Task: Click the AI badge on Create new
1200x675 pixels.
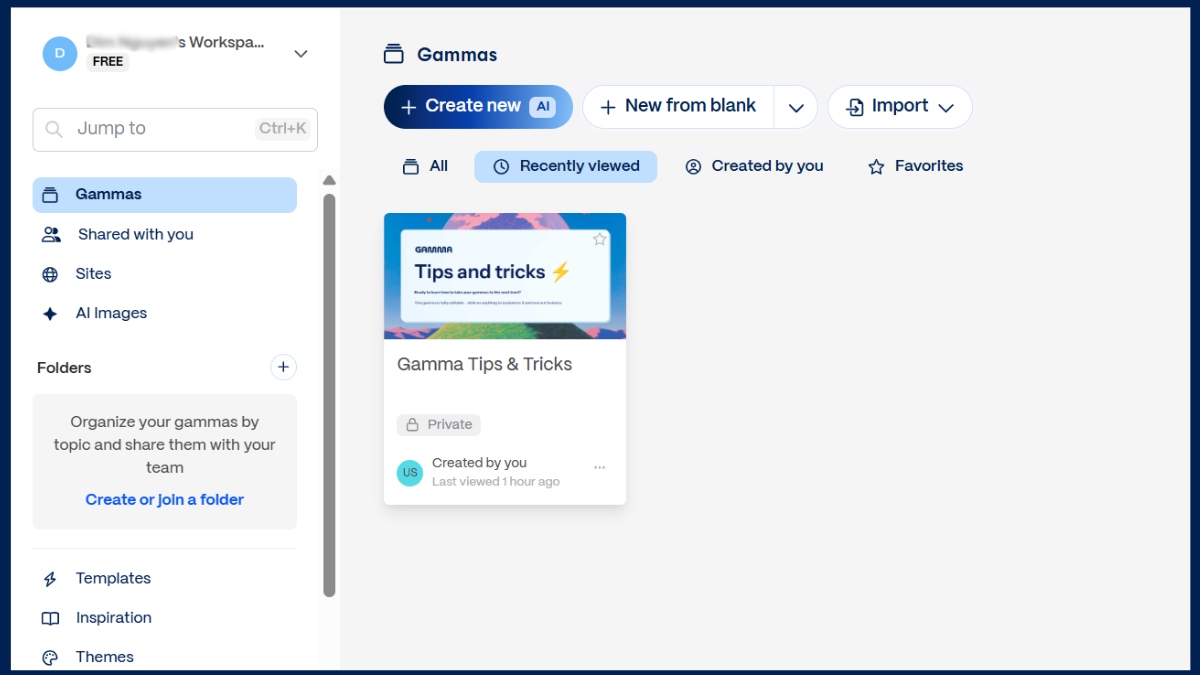Action: [542, 106]
